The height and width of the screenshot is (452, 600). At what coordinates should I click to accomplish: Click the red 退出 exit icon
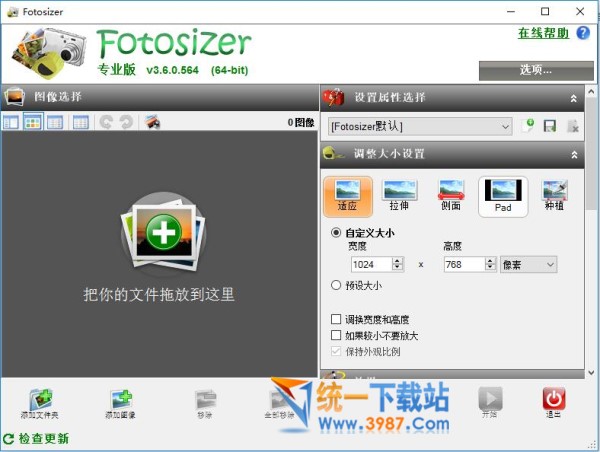(x=553, y=402)
